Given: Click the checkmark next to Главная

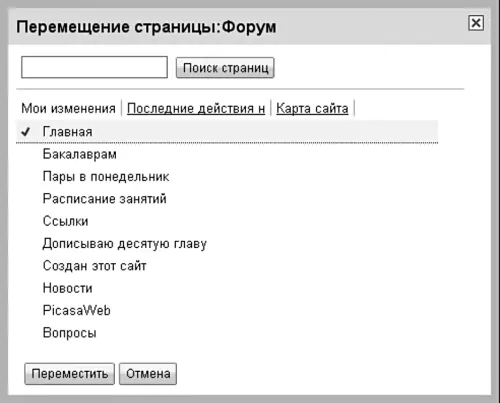Looking at the screenshot, I should point(25,132).
